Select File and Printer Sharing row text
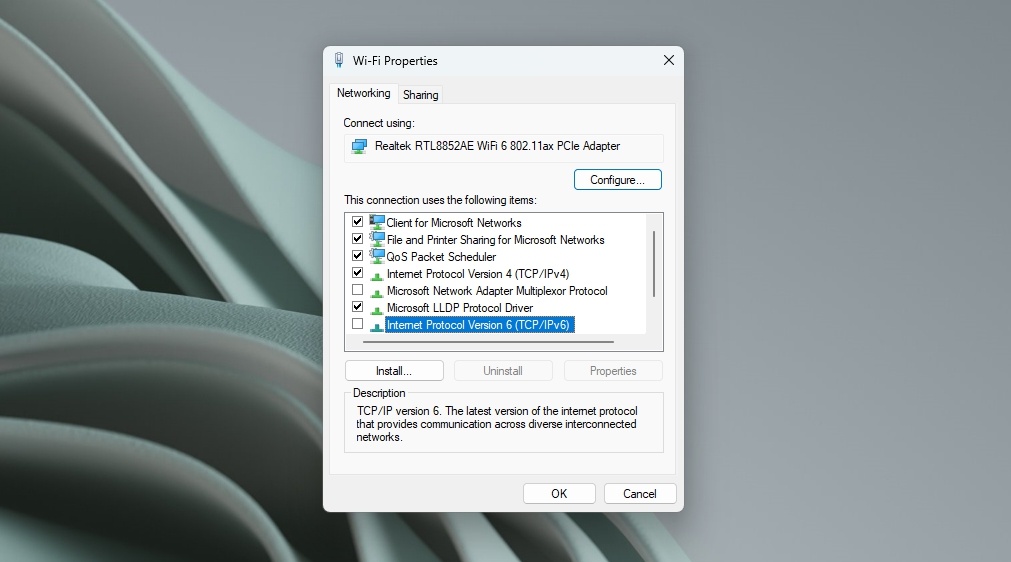 (495, 240)
